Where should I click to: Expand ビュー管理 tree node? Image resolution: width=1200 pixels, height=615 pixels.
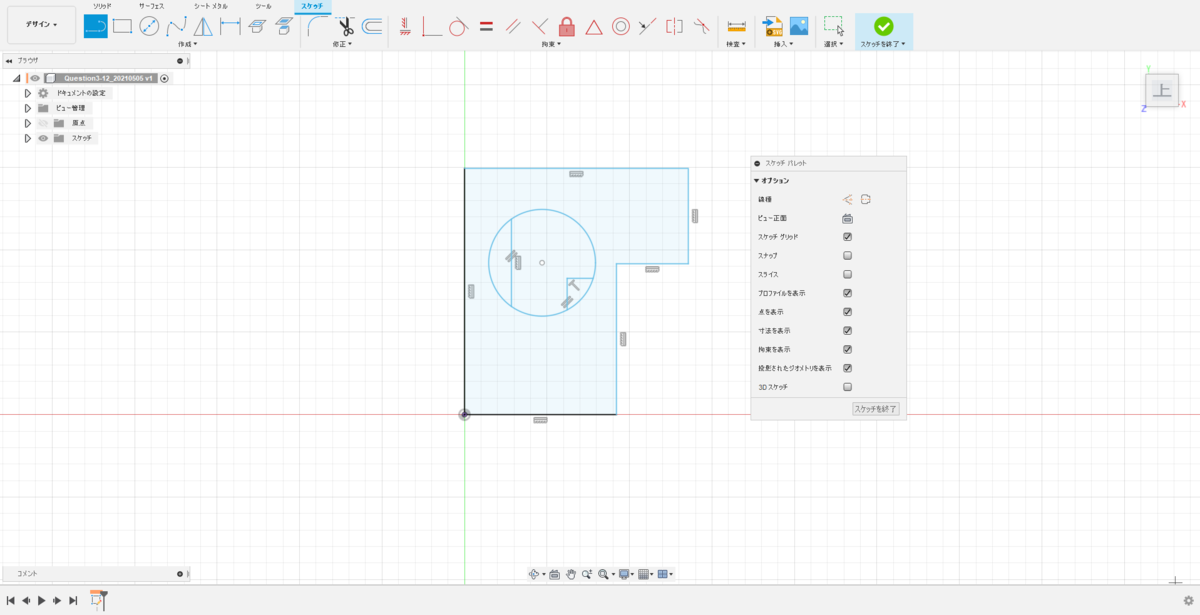click(x=28, y=108)
